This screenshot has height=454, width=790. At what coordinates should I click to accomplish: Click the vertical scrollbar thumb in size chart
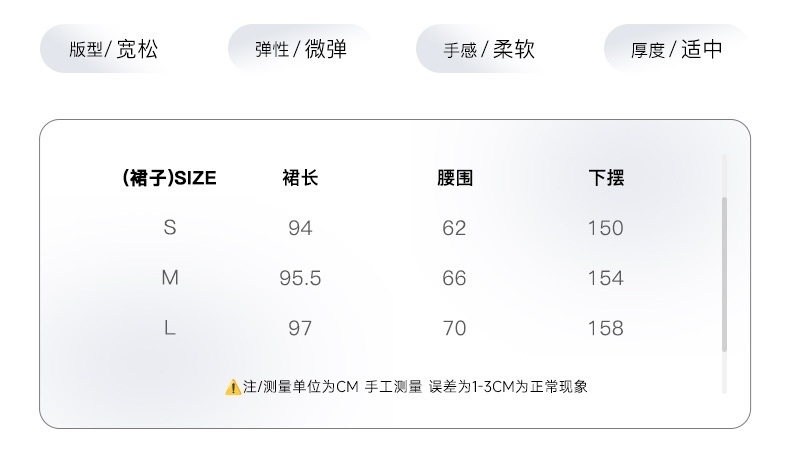pyautogui.click(x=725, y=274)
